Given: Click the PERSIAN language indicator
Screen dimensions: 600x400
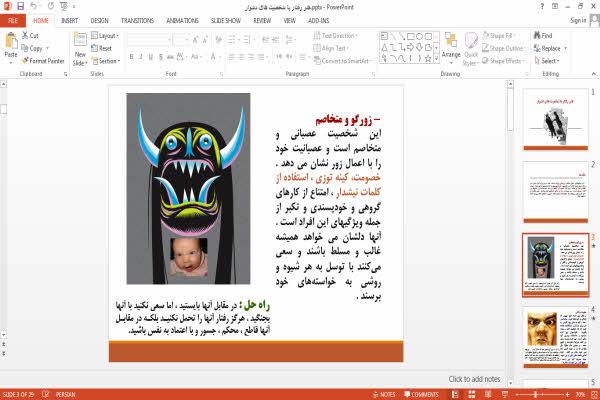Looking at the screenshot, I should point(65,394).
